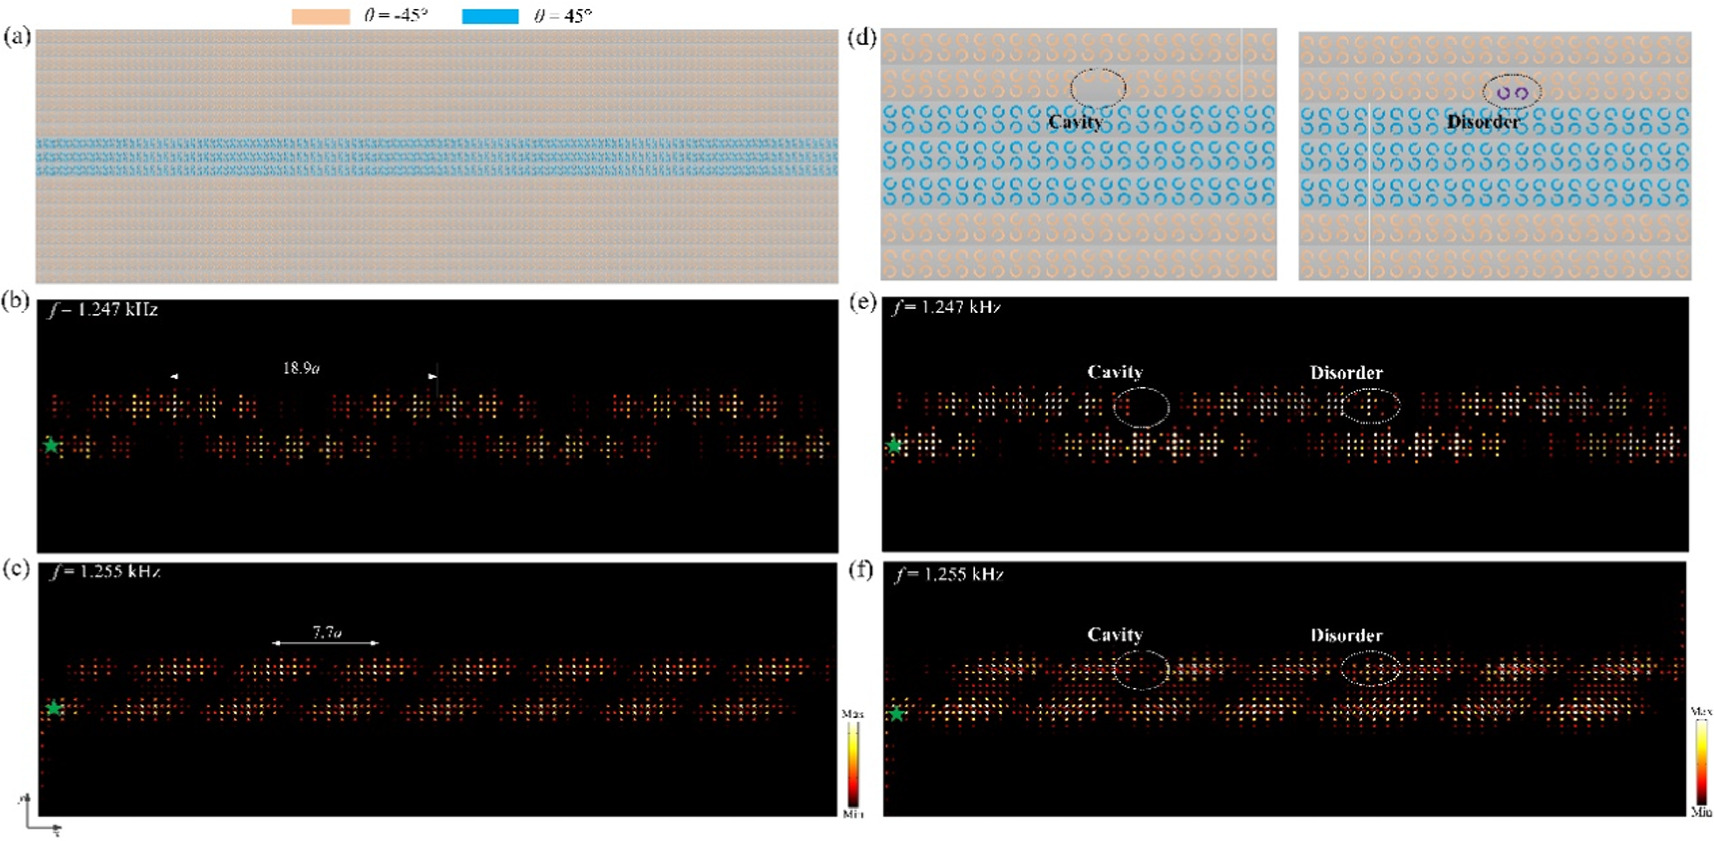Click the color bar beside panel (c)
The width and height of the screenshot is (1714, 841).
(x=853, y=764)
